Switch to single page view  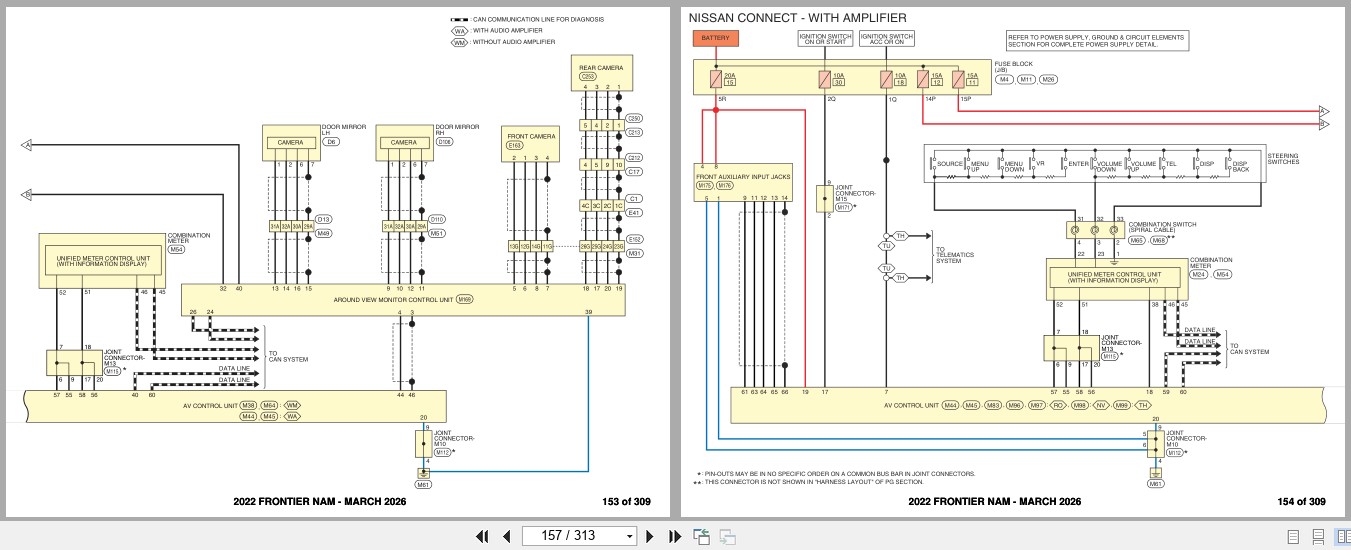point(1293,536)
